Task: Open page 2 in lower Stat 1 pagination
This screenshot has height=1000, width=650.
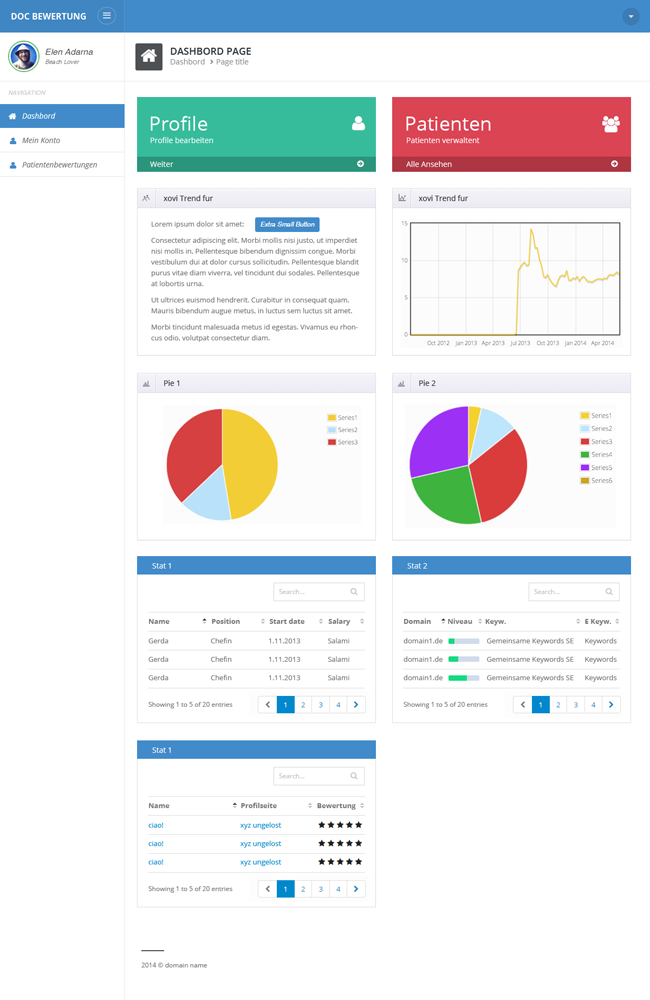Action: (x=303, y=889)
